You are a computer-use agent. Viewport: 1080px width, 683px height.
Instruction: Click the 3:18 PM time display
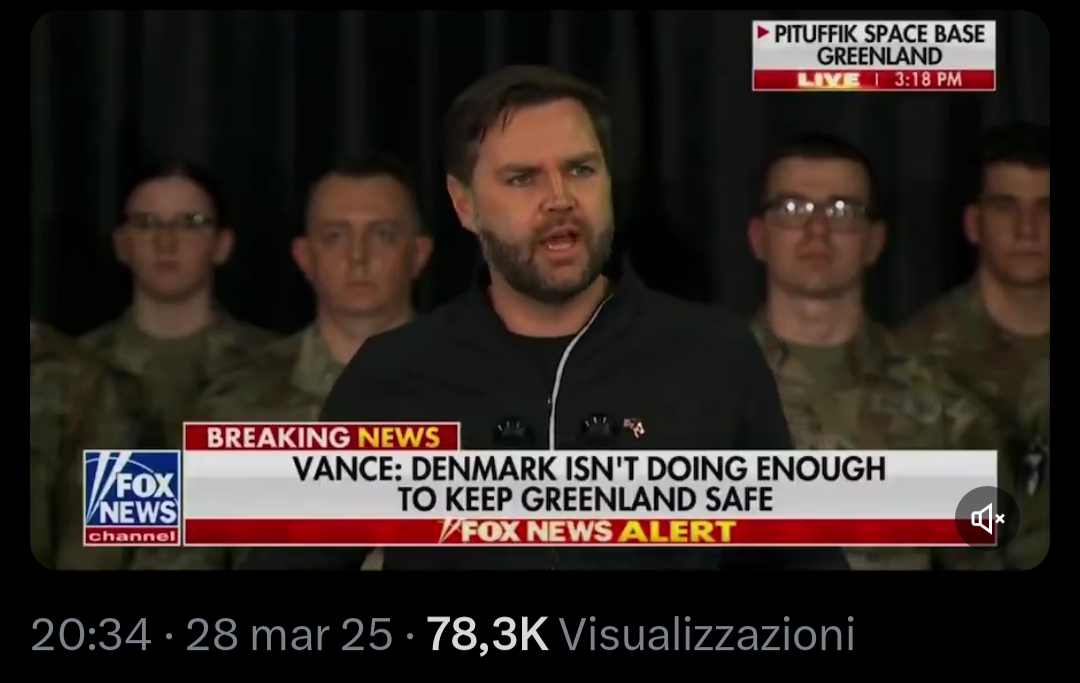tap(928, 80)
